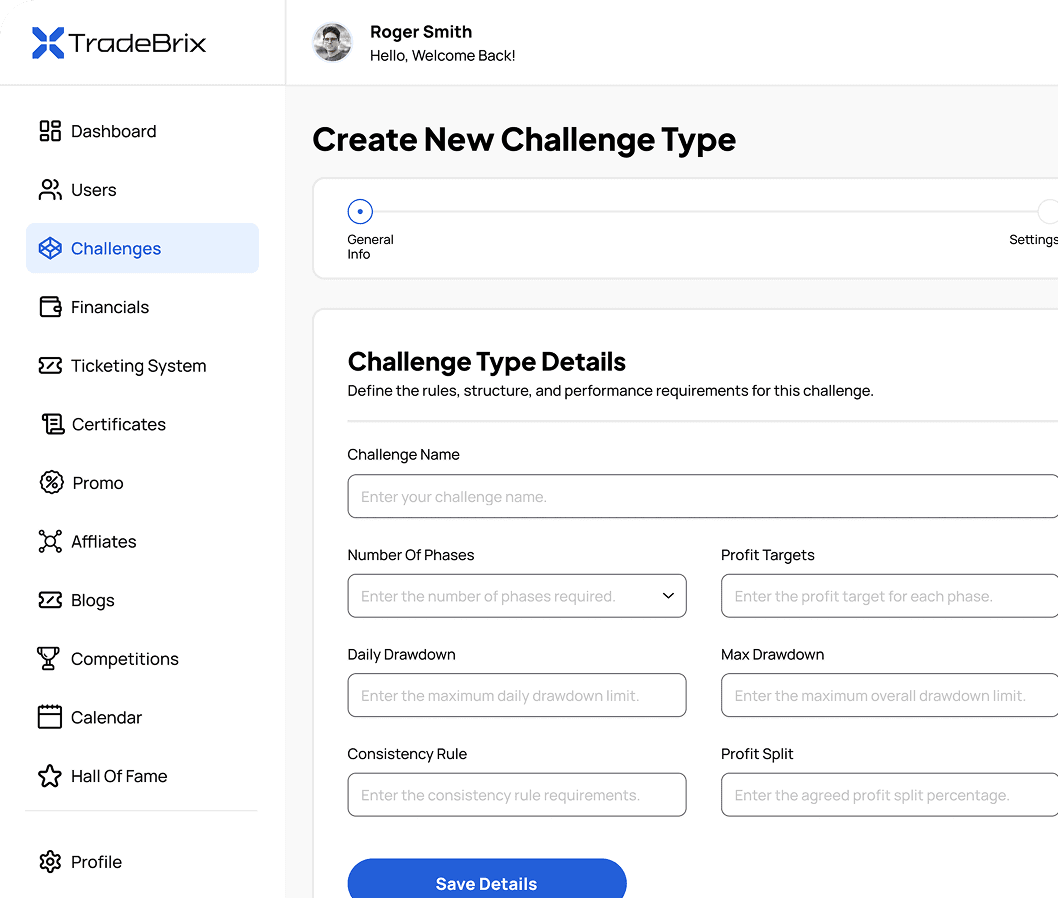Image resolution: width=1058 pixels, height=898 pixels.
Task: Click the Promo percent badge icon
Action: (x=51, y=483)
